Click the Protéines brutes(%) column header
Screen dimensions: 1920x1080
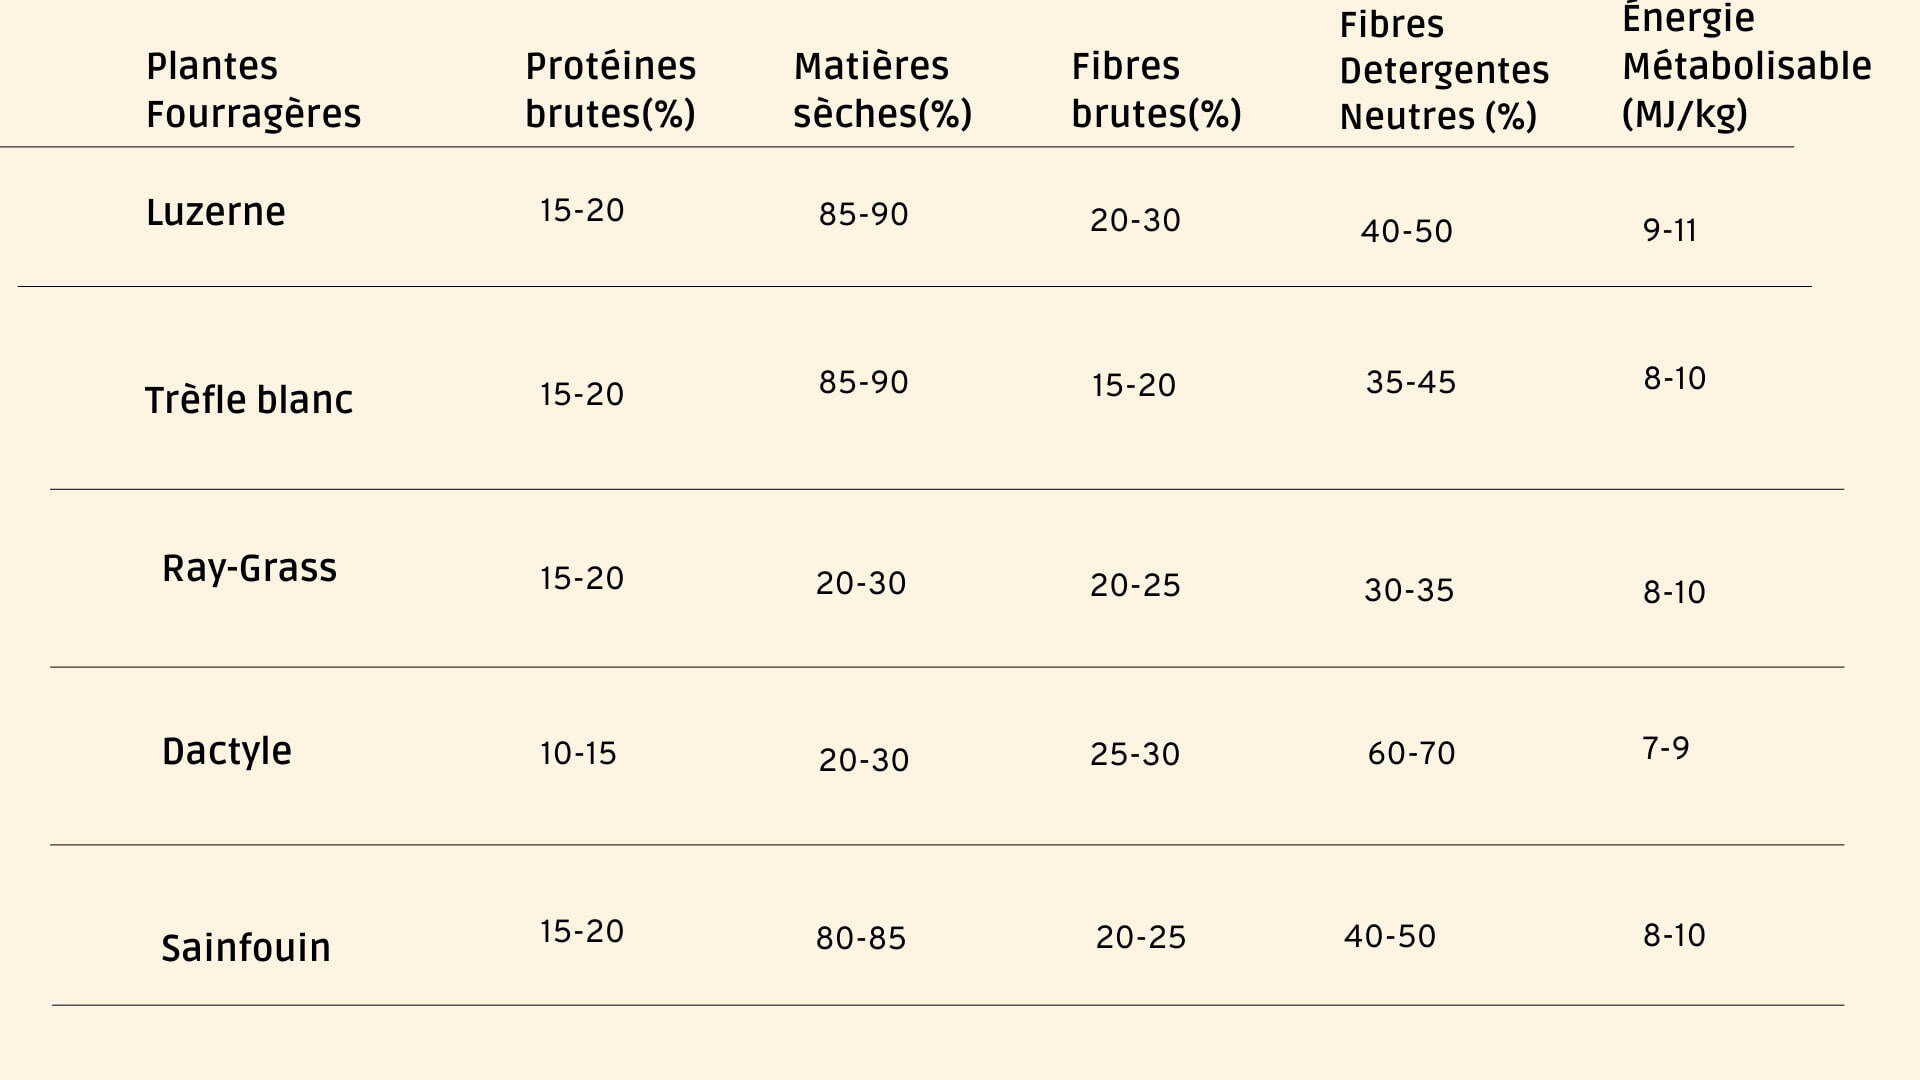610,90
